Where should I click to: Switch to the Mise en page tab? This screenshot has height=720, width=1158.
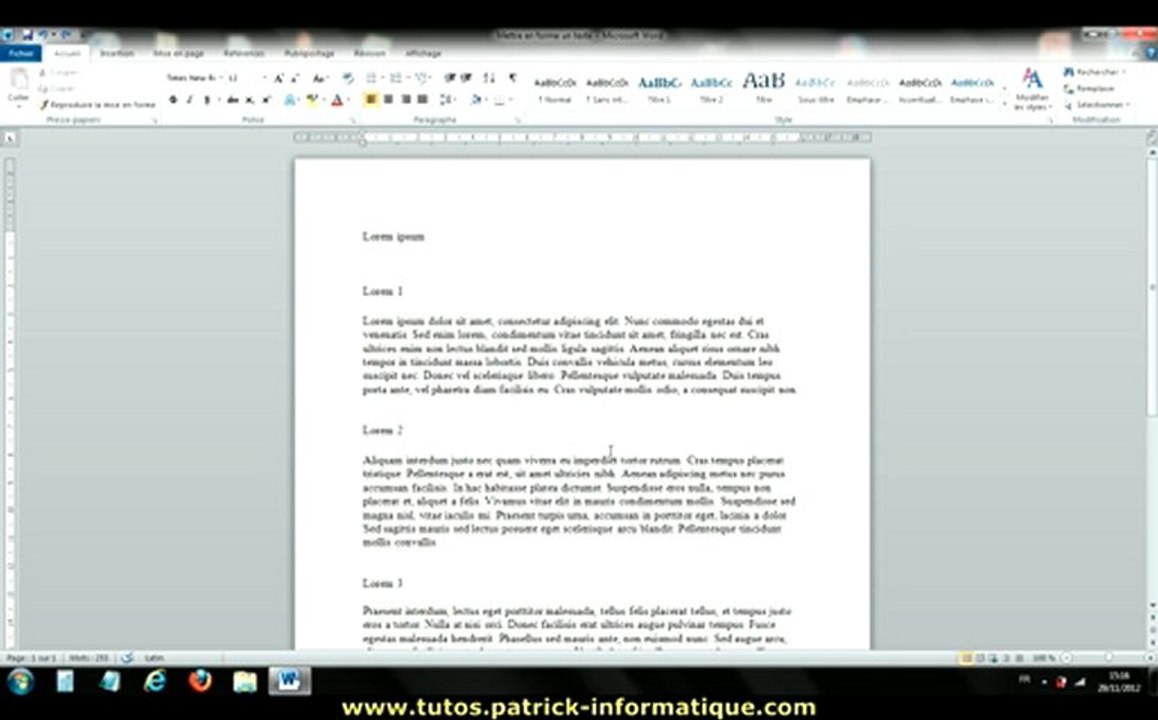pyautogui.click(x=178, y=53)
